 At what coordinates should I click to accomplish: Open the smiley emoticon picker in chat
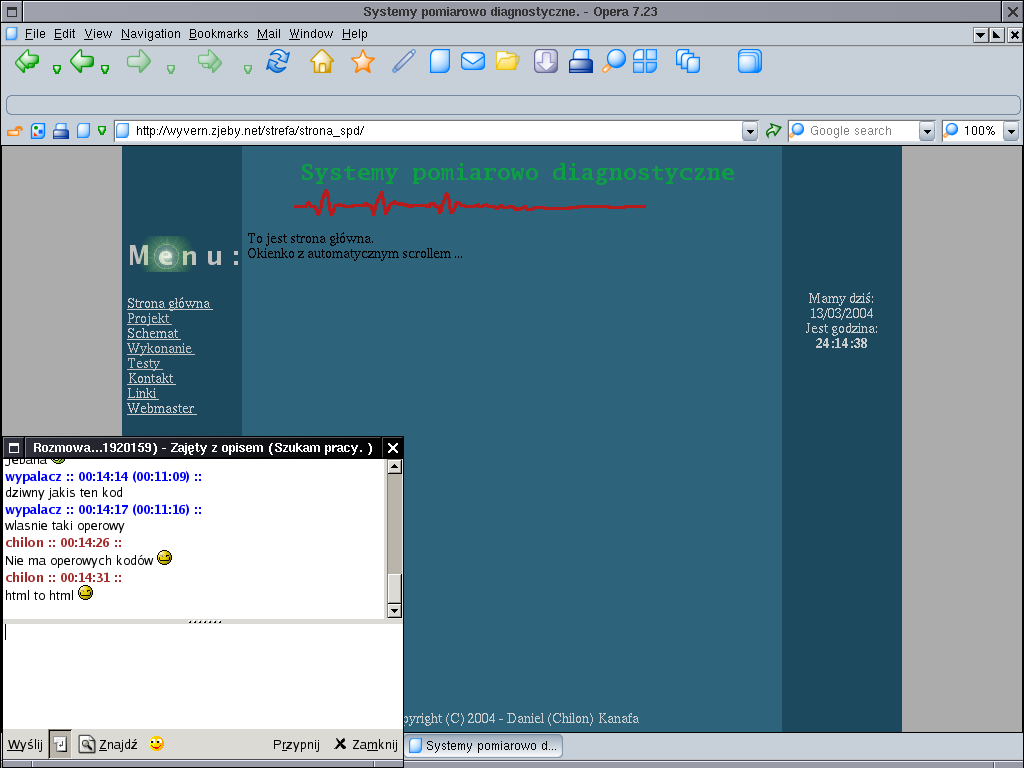pos(157,744)
